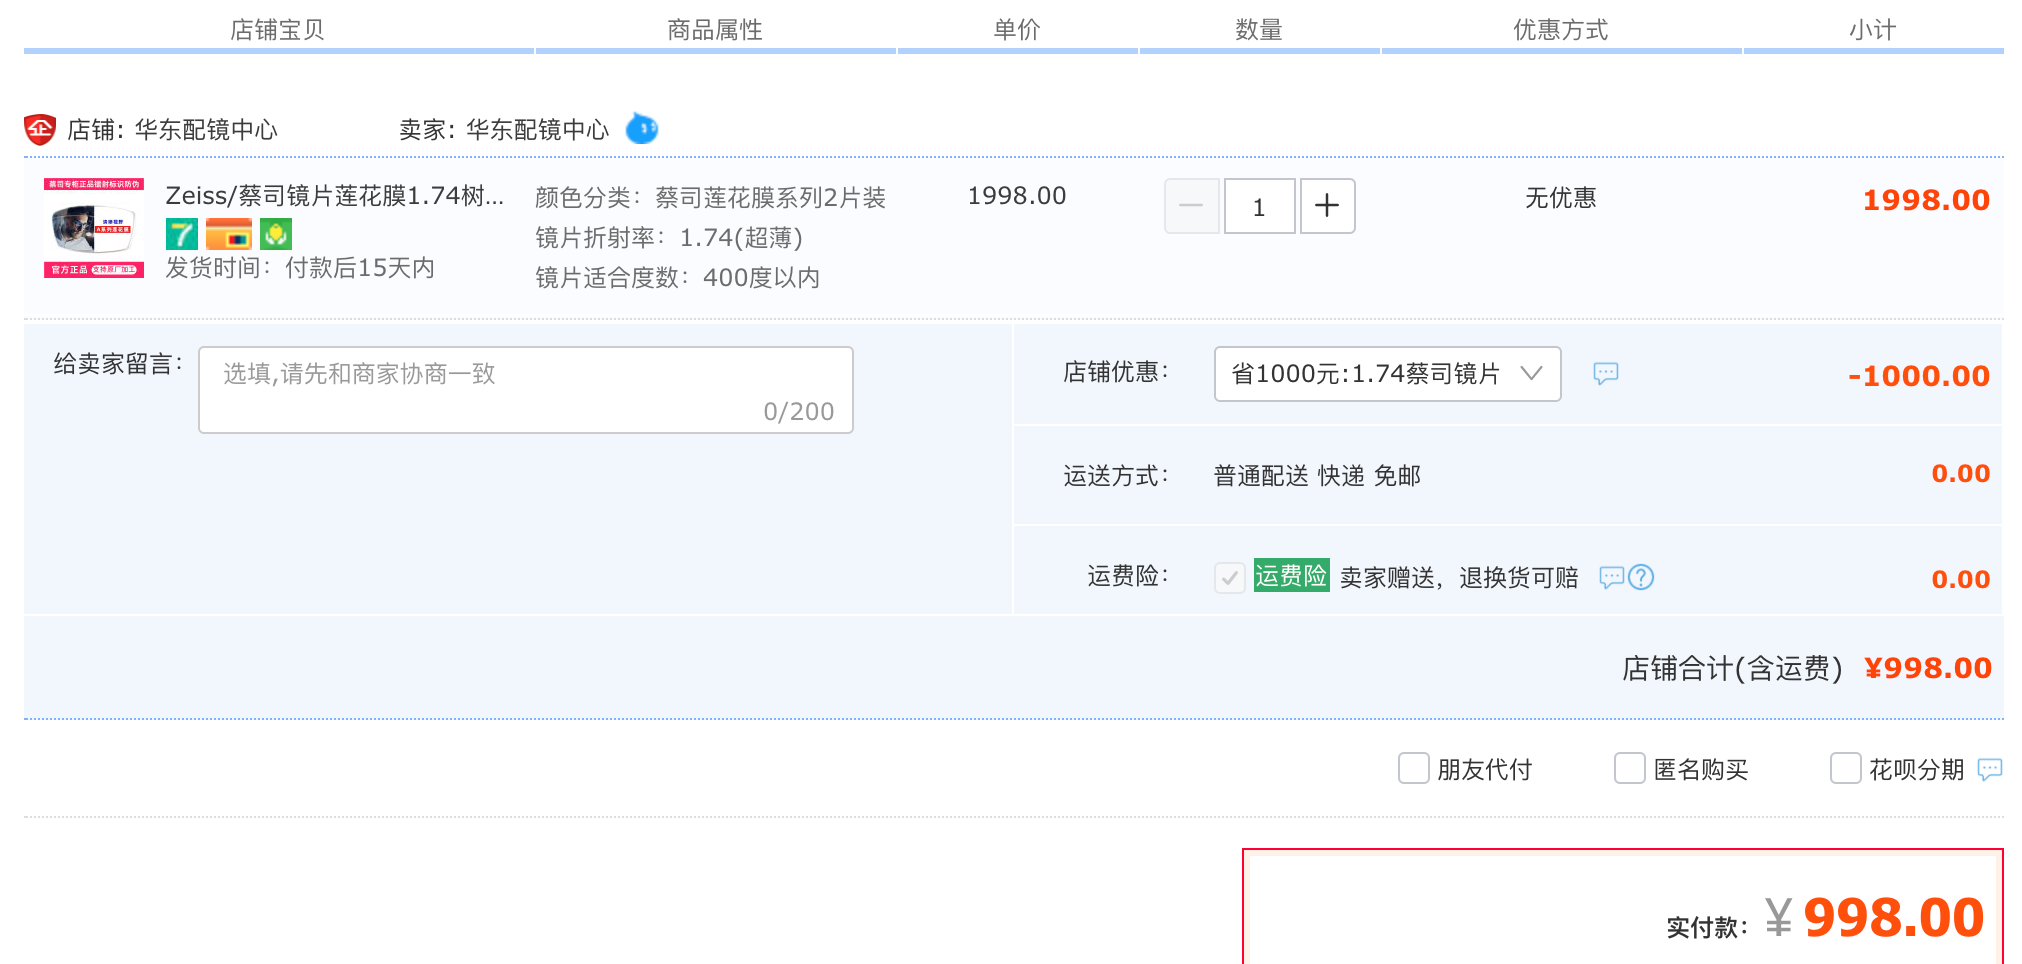
Task: Click the orange credit card badge icon
Action: click(x=229, y=235)
